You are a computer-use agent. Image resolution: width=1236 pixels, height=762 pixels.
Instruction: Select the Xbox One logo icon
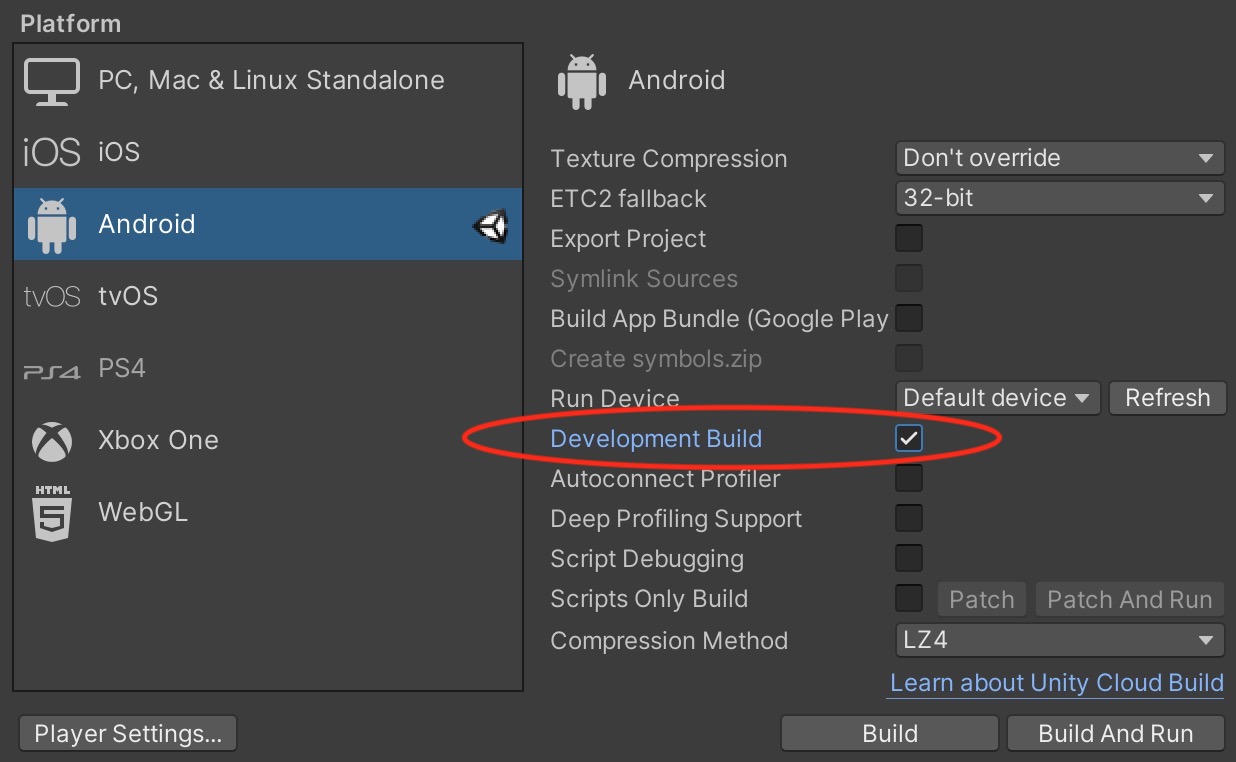[51, 441]
